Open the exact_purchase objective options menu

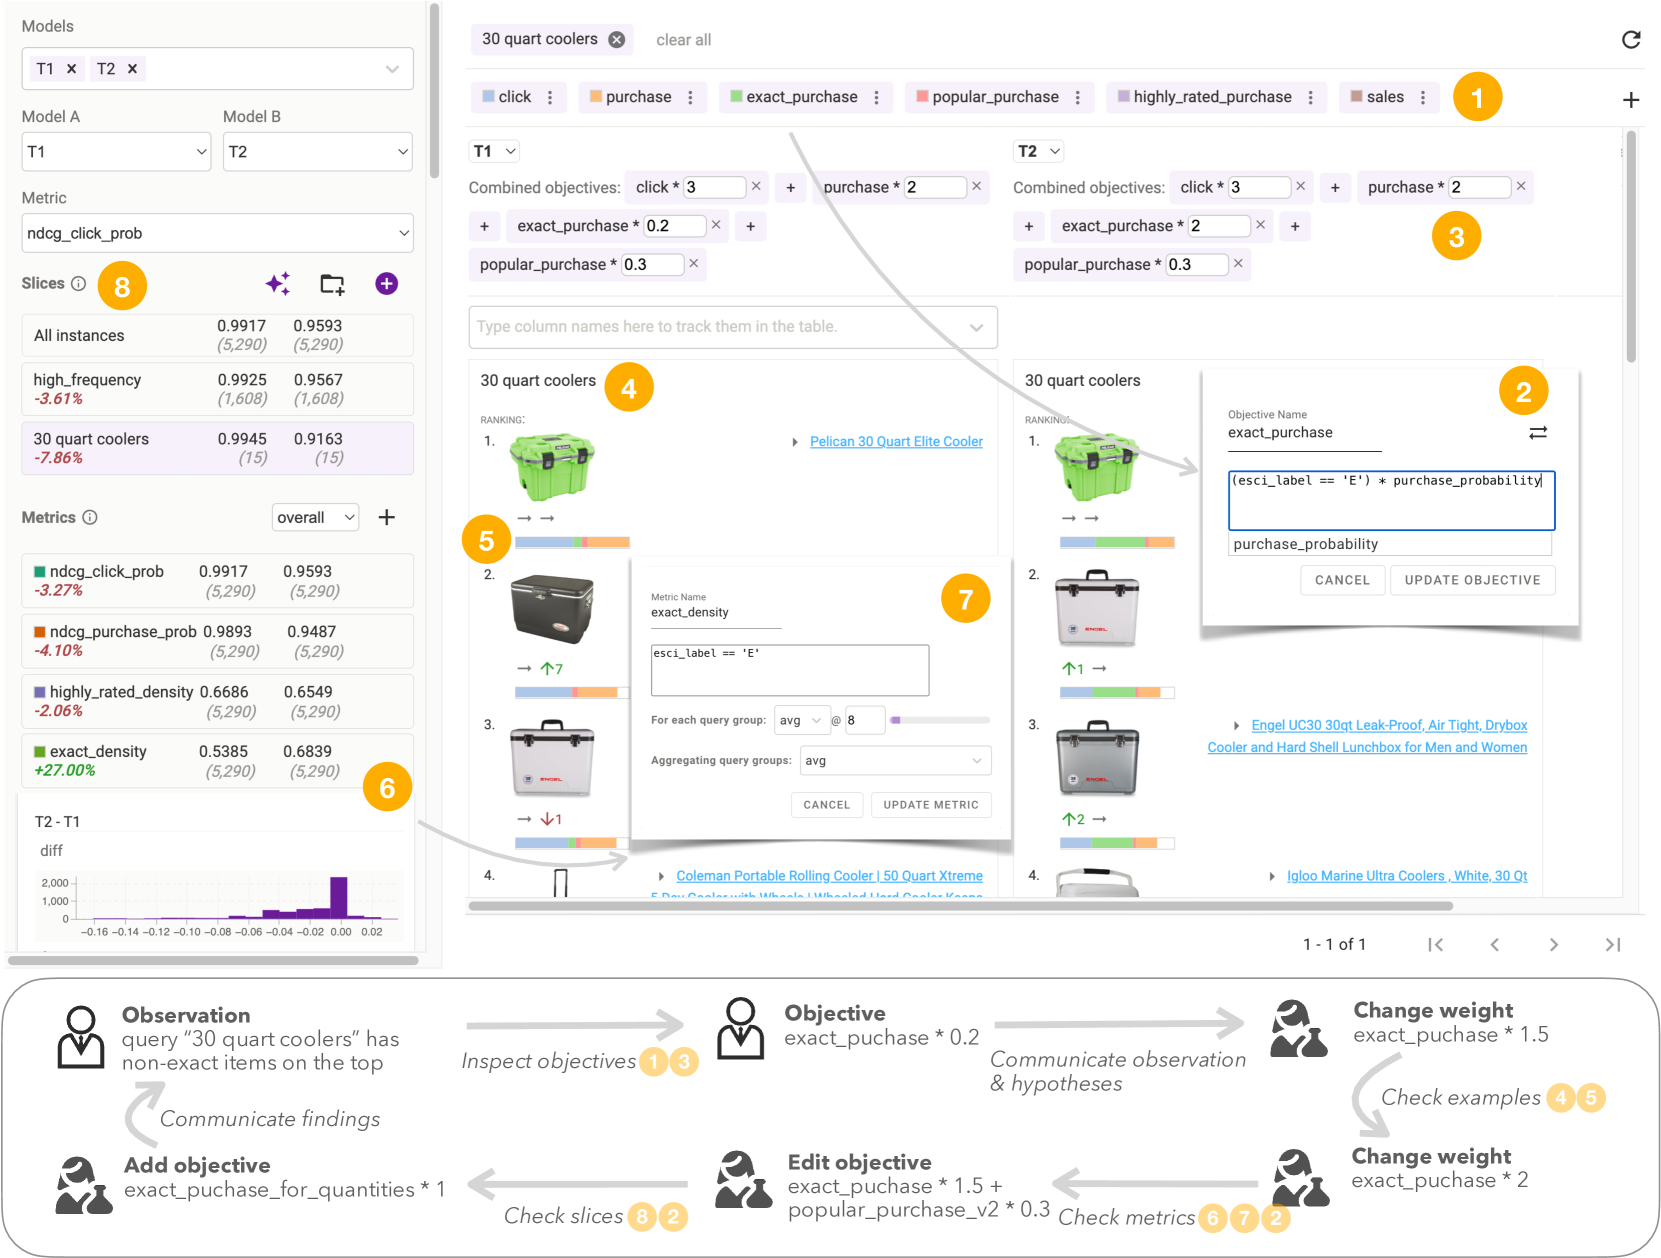[x=876, y=97]
